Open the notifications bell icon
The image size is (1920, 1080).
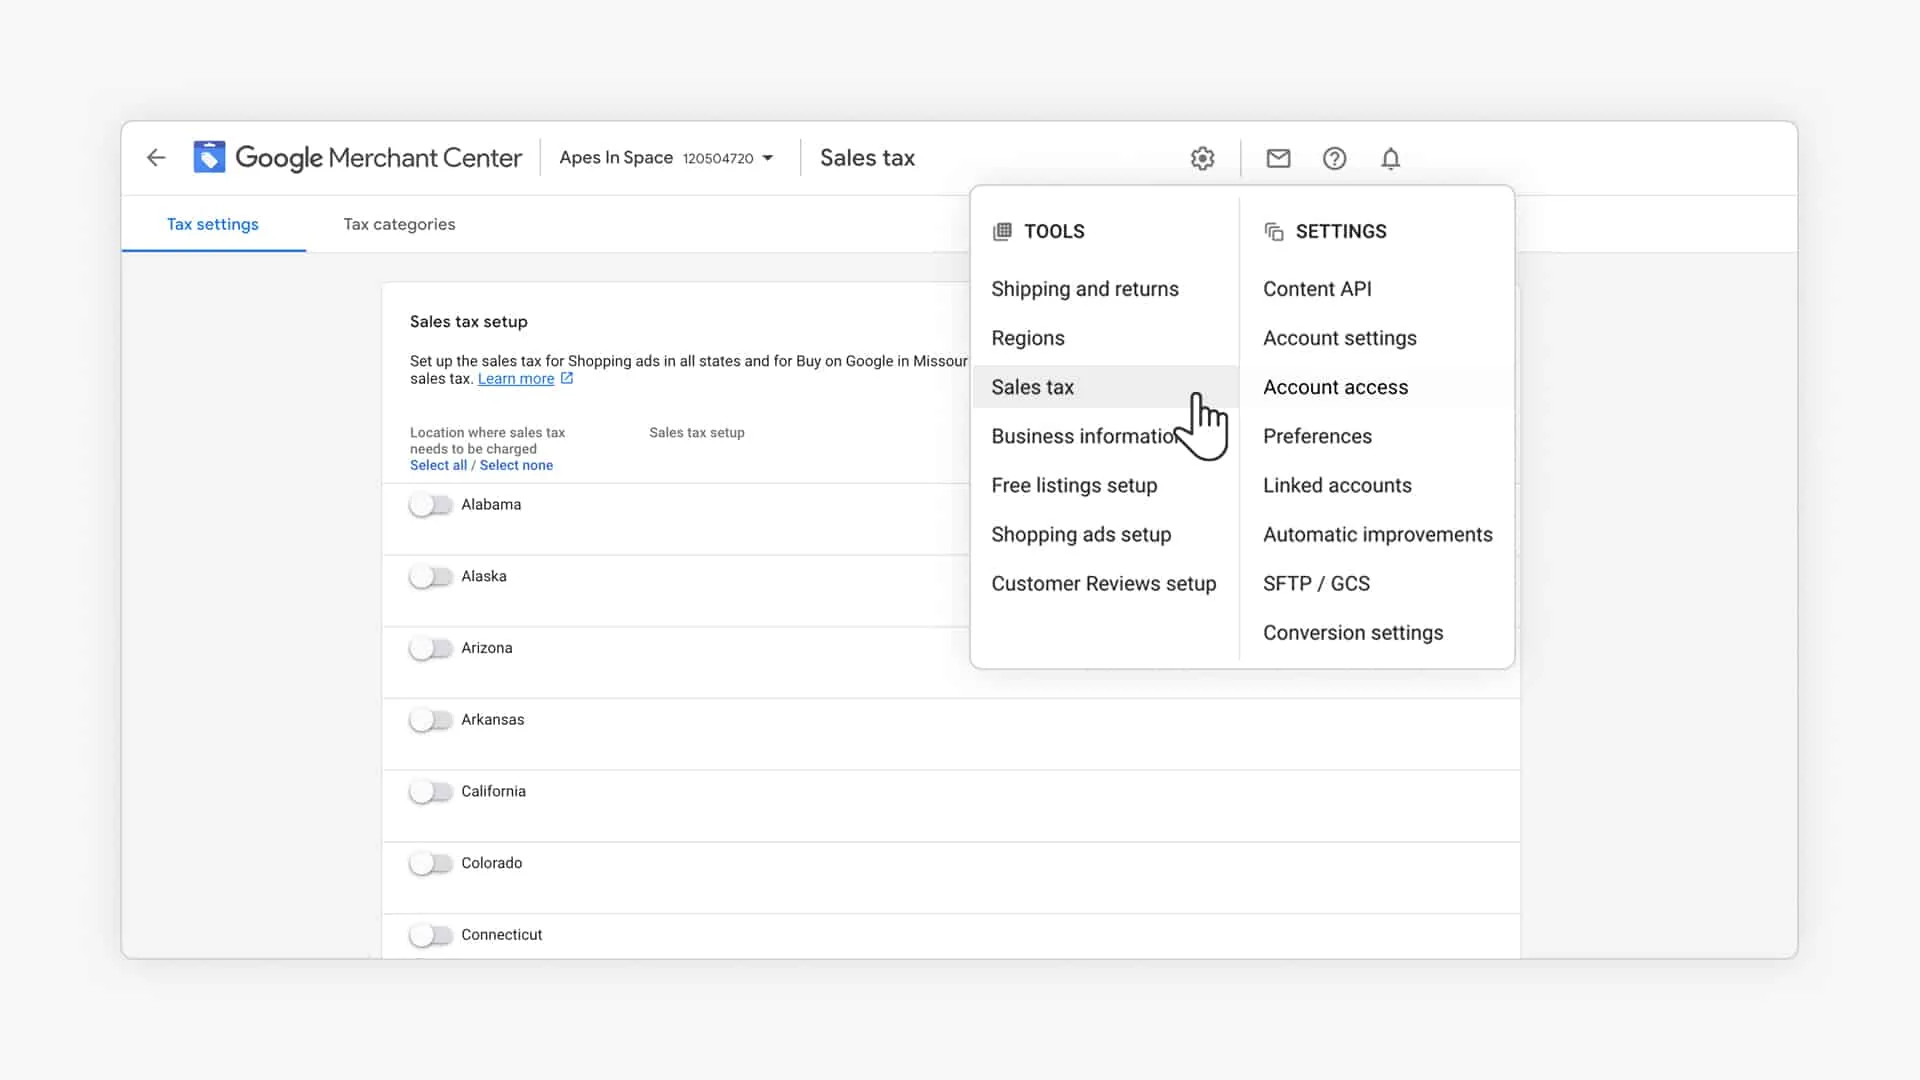(1390, 158)
